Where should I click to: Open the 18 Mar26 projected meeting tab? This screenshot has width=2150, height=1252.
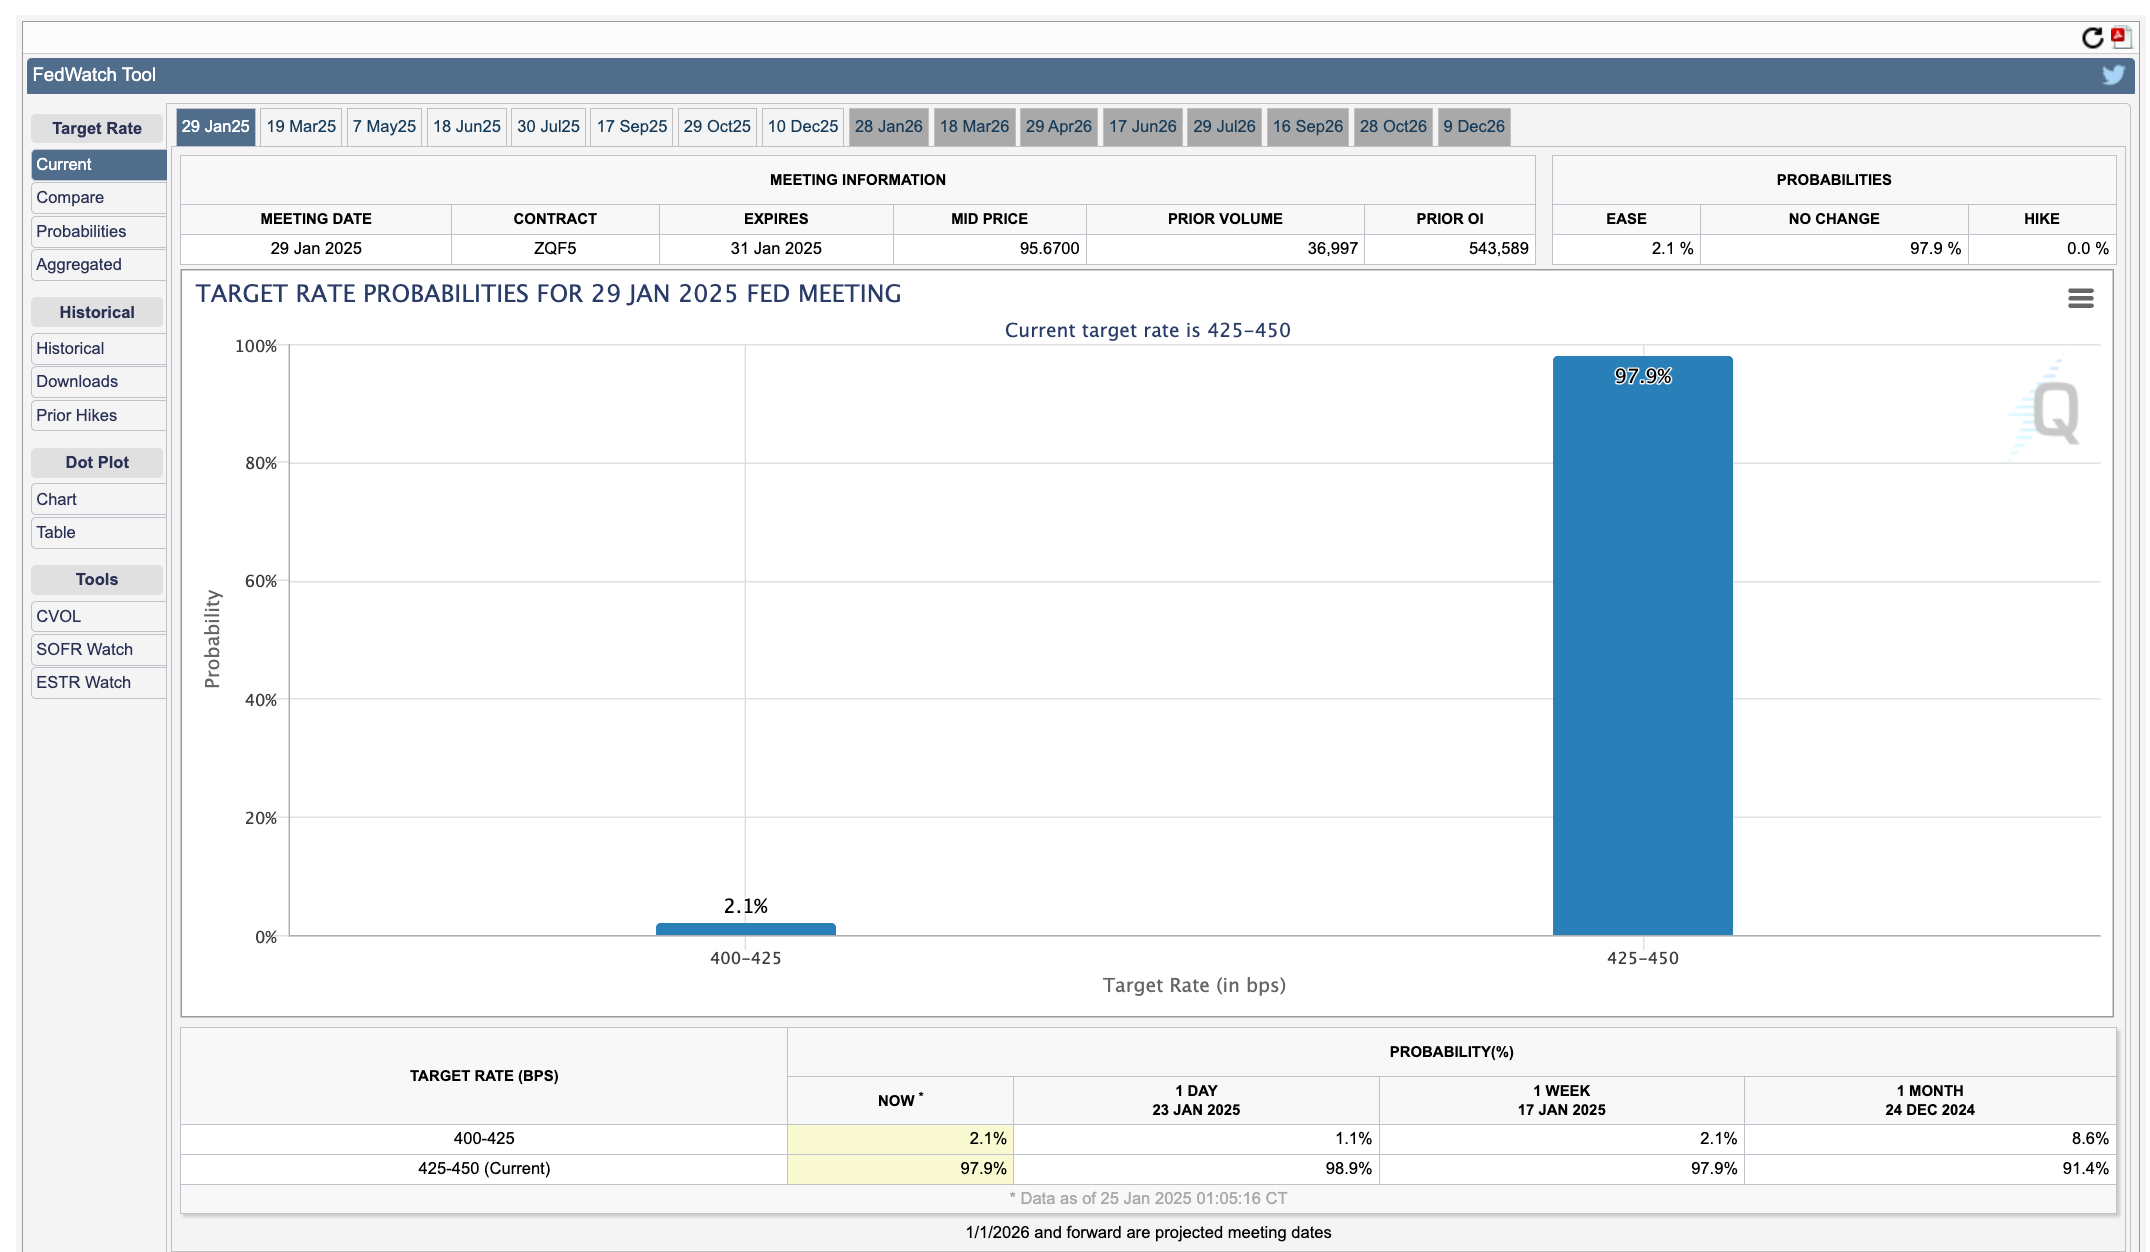pos(974,127)
